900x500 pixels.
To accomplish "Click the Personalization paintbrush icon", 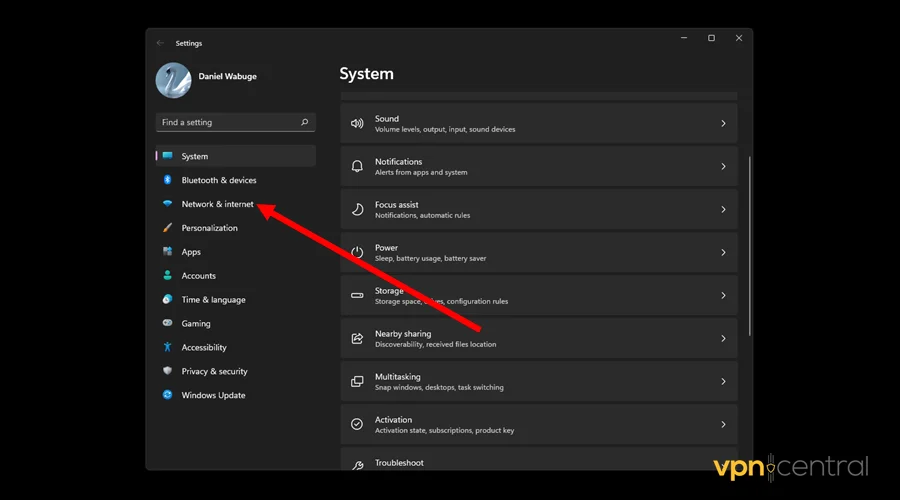I will [167, 228].
